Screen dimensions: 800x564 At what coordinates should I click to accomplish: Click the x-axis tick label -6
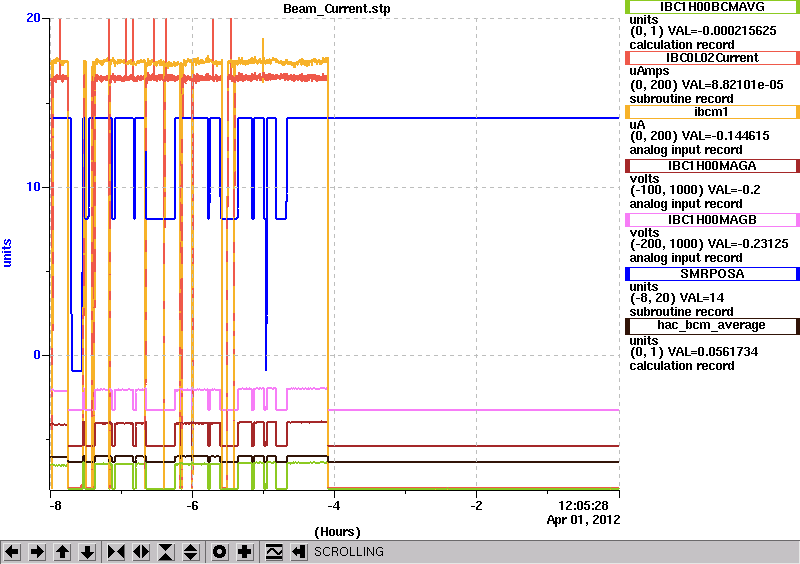point(191,506)
